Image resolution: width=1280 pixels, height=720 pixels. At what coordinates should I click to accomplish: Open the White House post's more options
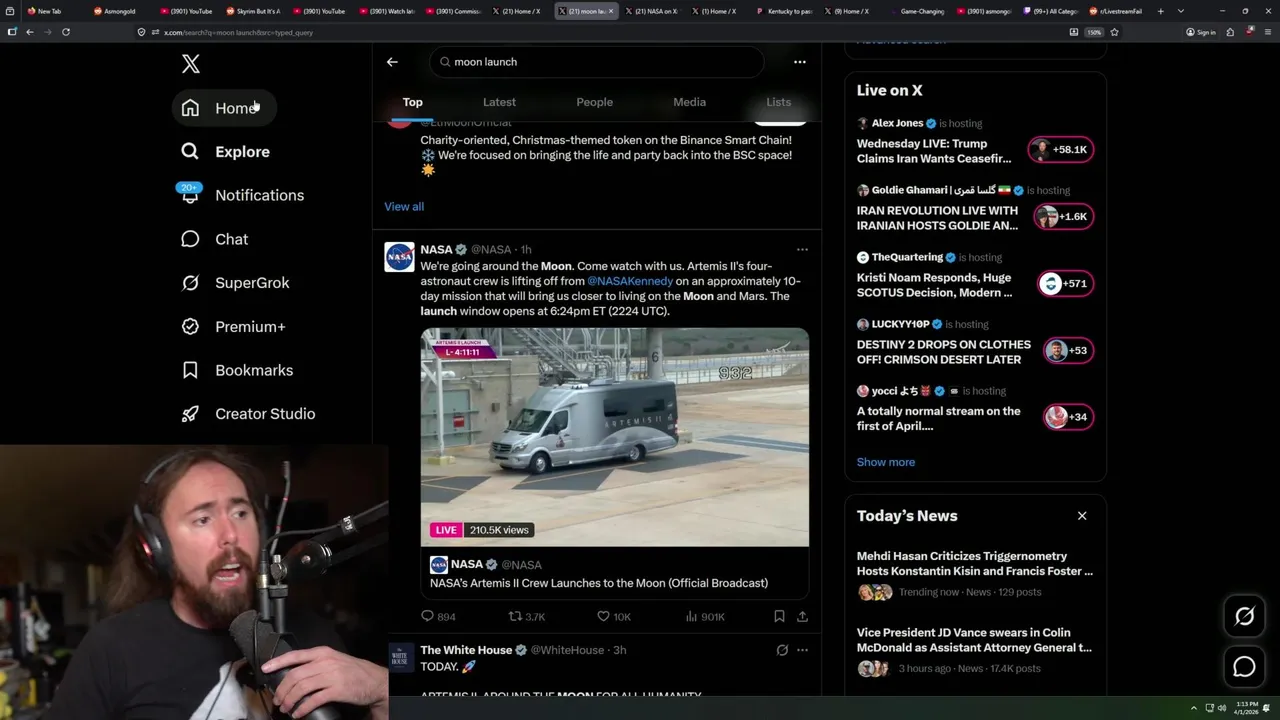pos(802,650)
